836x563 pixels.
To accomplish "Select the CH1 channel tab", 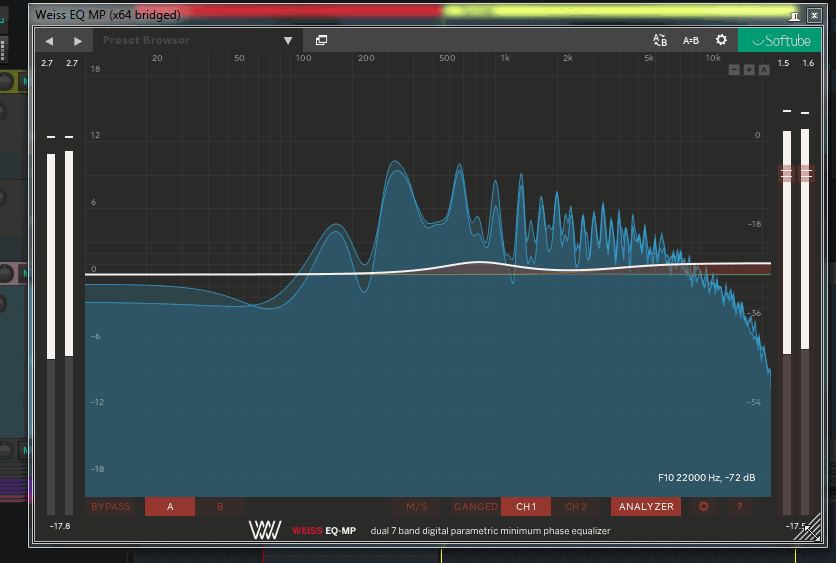I will [x=526, y=506].
